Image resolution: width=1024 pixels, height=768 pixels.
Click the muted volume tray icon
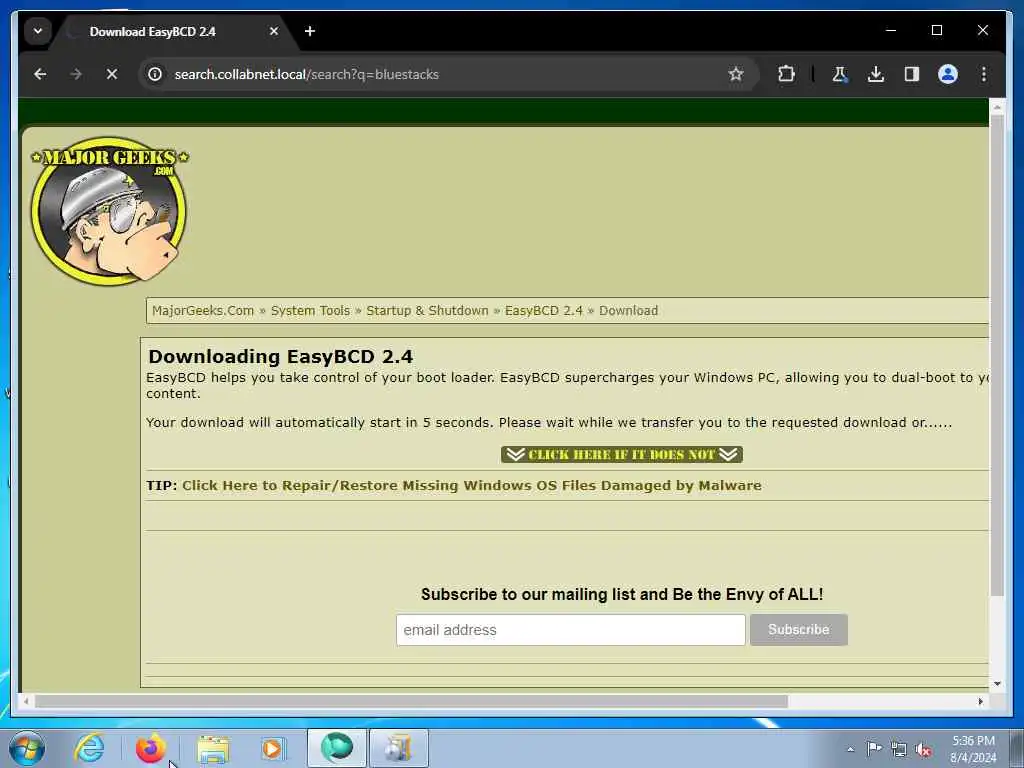(x=923, y=749)
